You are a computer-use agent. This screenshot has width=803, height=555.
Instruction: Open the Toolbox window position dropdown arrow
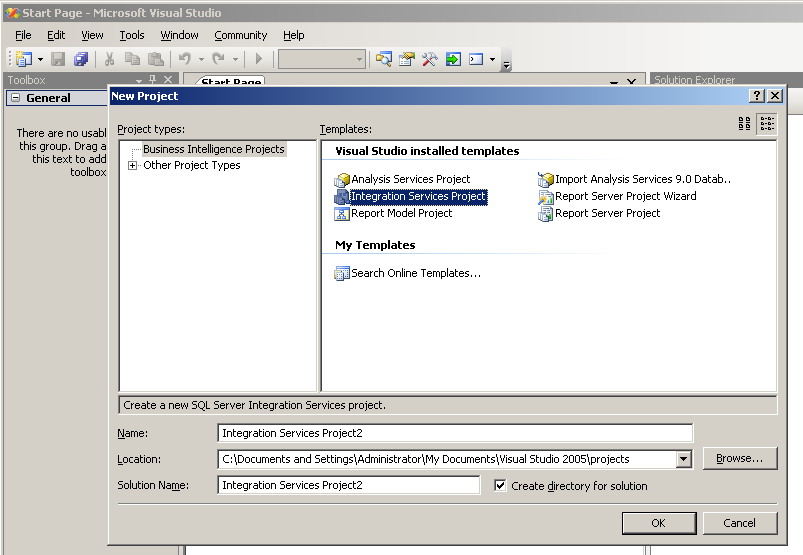139,81
